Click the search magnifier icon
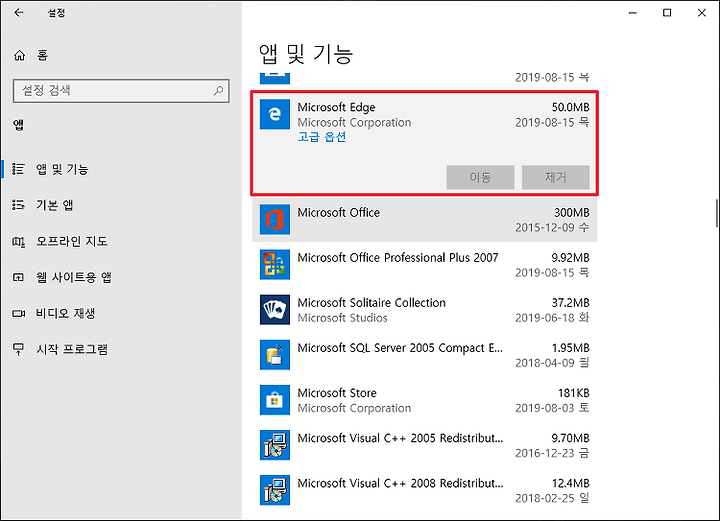This screenshot has height=521, width=720. click(x=218, y=90)
